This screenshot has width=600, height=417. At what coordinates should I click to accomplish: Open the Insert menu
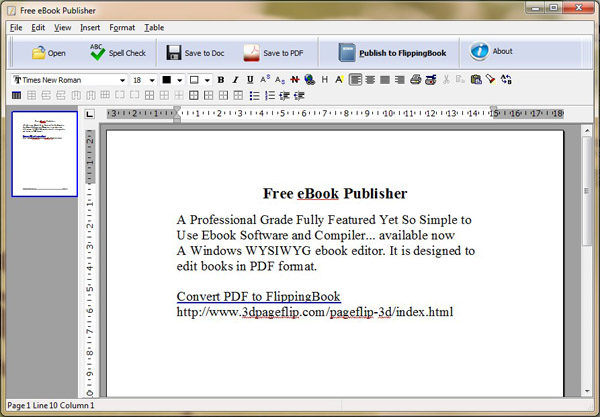click(x=90, y=28)
